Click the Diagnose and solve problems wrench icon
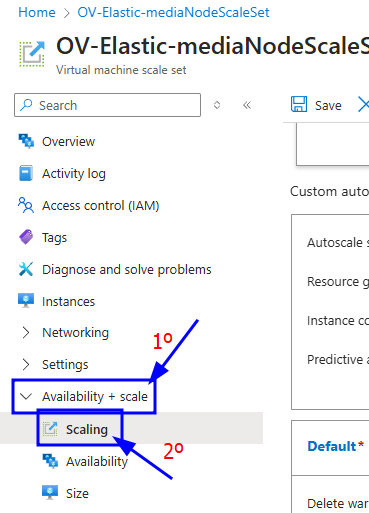 tap(26, 269)
